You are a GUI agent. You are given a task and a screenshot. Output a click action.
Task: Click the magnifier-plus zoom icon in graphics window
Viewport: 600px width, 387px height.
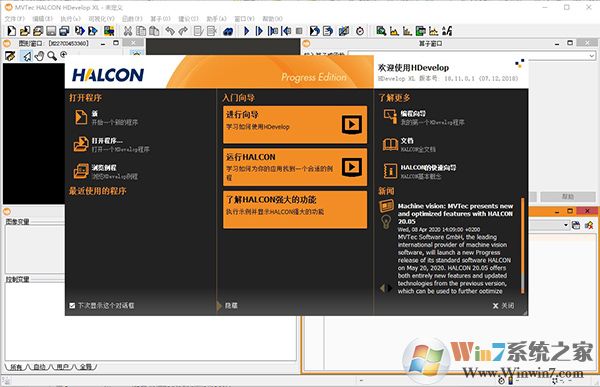(x=64, y=55)
